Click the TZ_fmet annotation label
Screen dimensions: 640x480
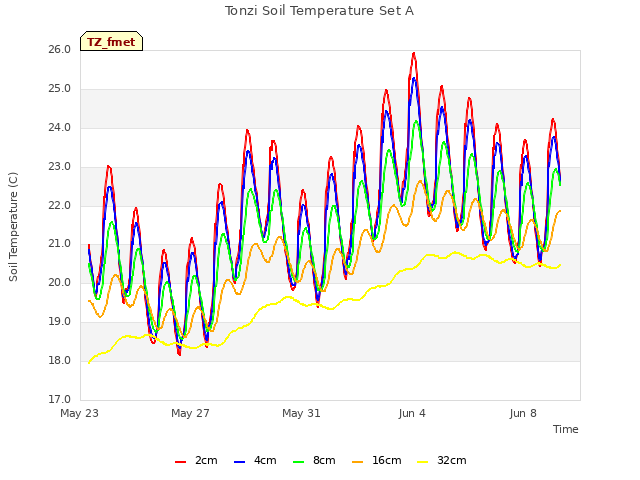(111, 42)
